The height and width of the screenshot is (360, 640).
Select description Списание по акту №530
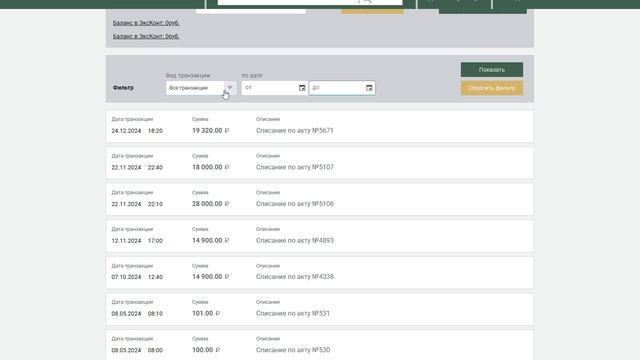point(293,350)
